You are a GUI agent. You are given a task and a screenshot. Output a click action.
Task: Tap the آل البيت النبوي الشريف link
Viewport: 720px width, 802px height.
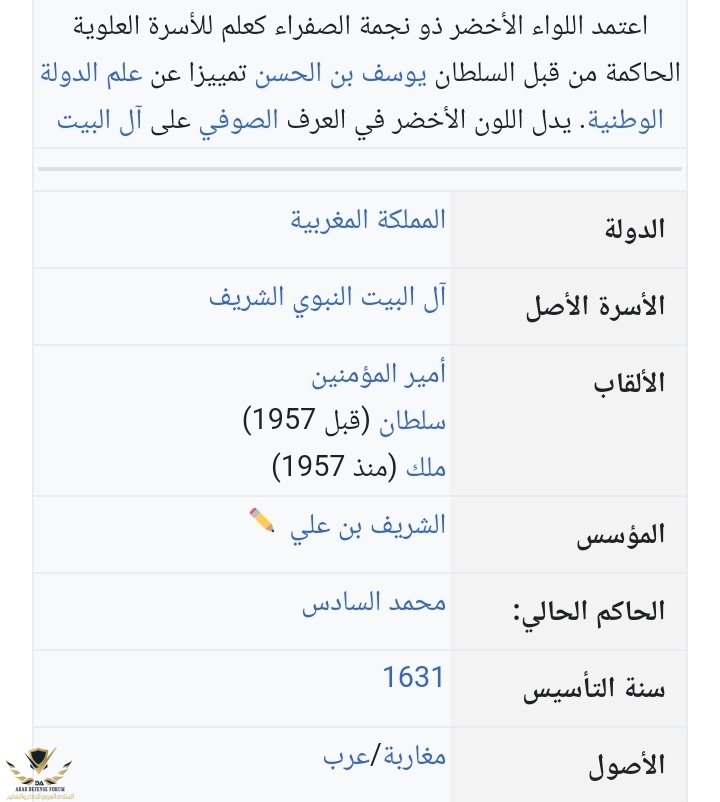click(x=327, y=297)
